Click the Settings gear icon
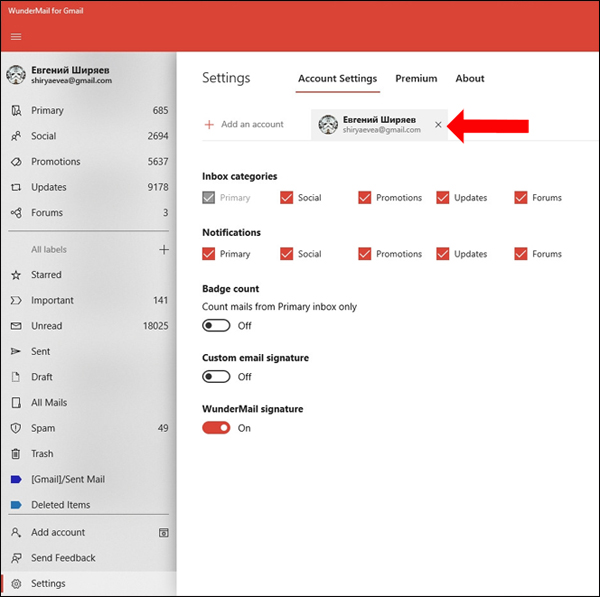600x597 pixels. pos(16,584)
